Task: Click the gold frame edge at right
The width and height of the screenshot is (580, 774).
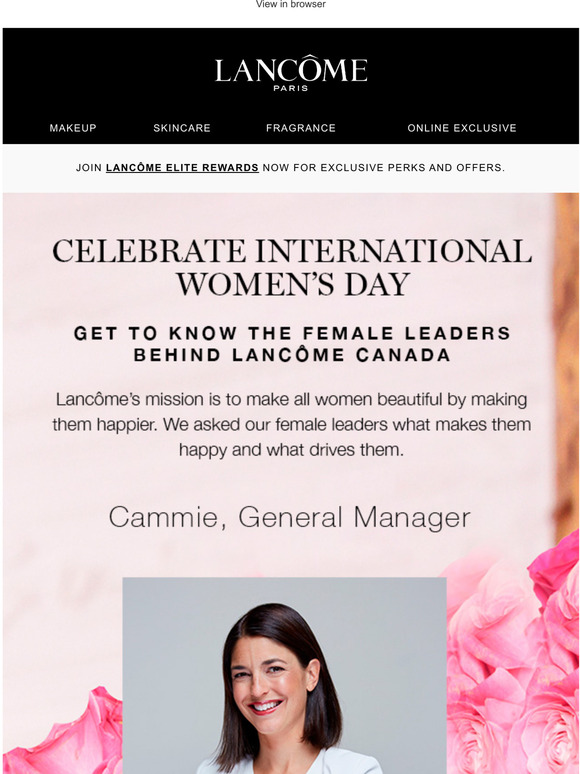Action: pyautogui.click(x=566, y=365)
